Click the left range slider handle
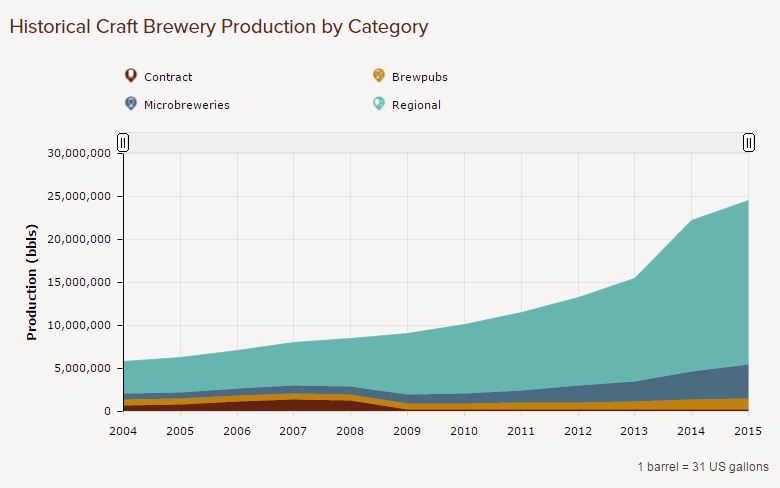The height and width of the screenshot is (488, 780). click(x=123, y=143)
